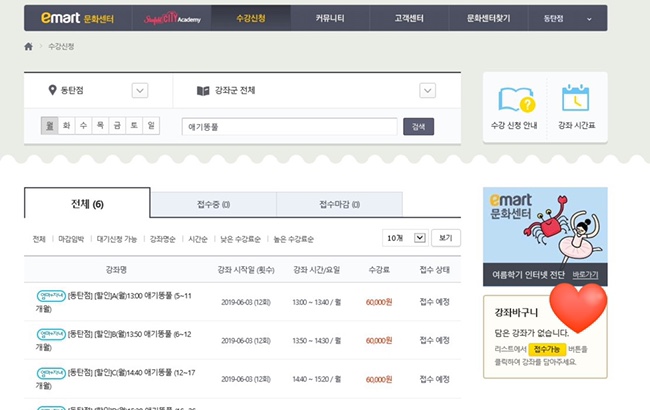Click 엄마+자녀 badge on 13:50 애기똥풀 row
Viewport: 650px width, 410px height.
(x=51, y=334)
